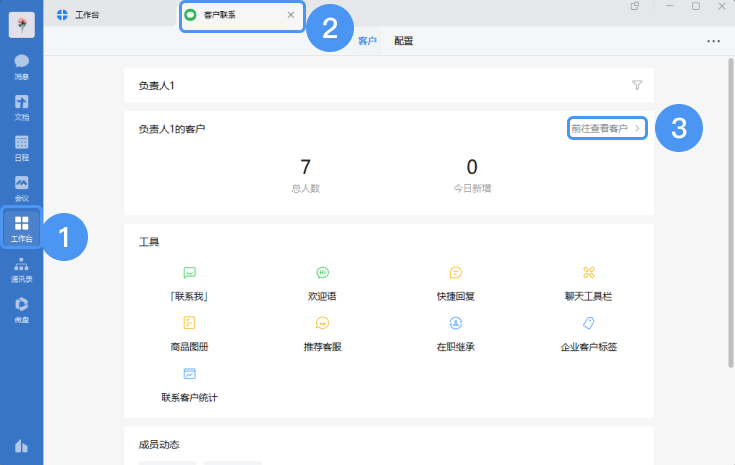Open the 消息 messages sidebar icon

pyautogui.click(x=21, y=65)
